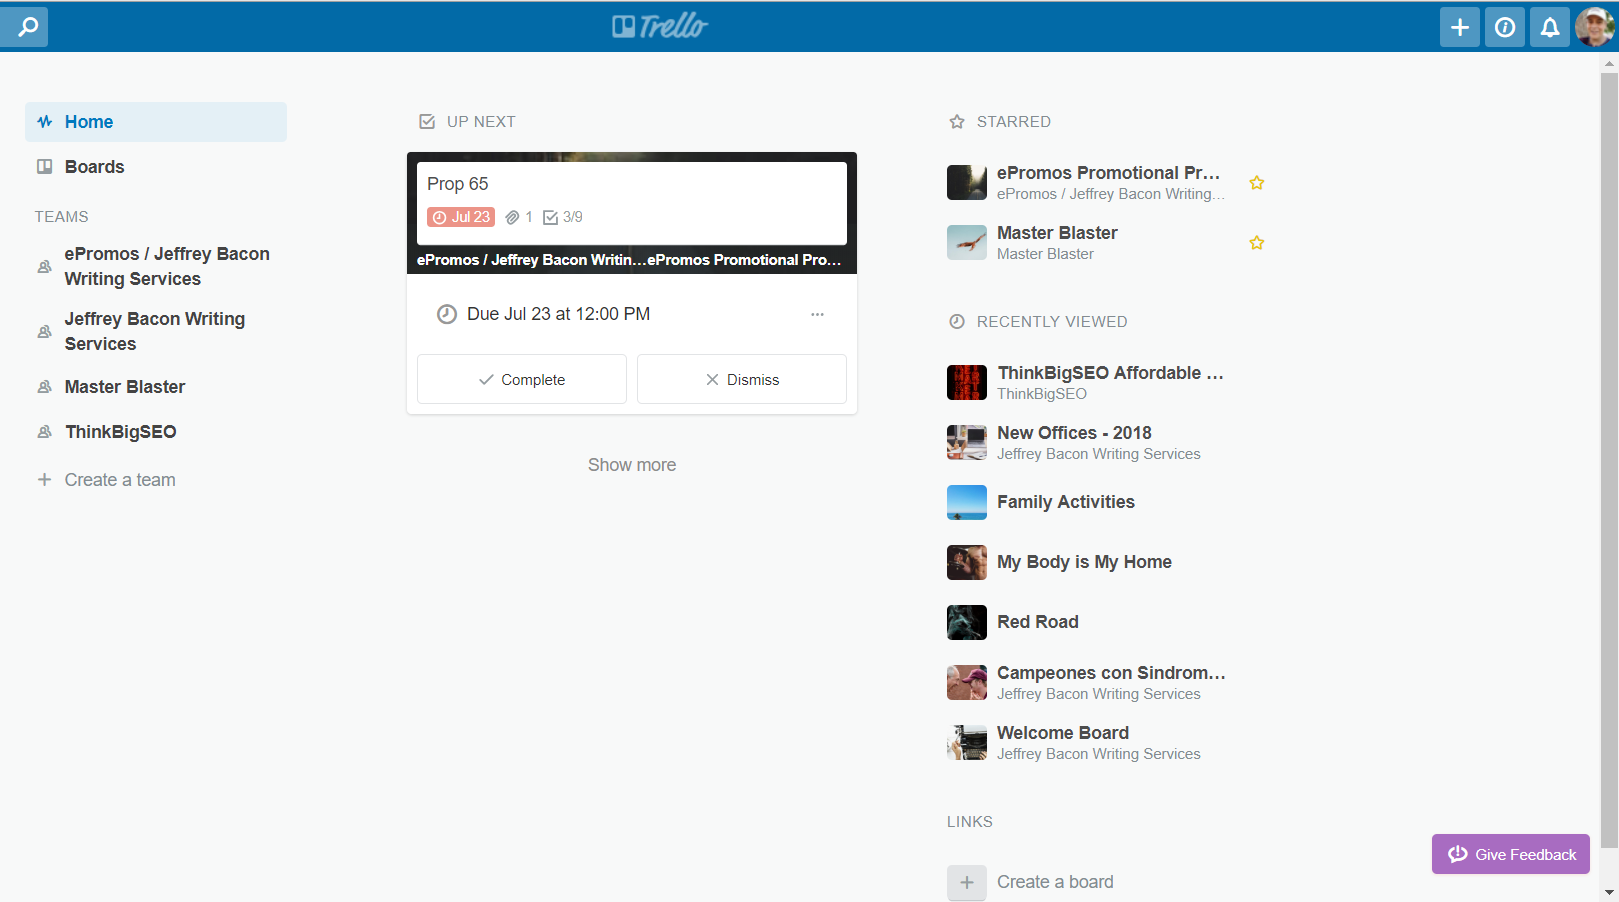Open the Master Blaster team
Viewport: 1619px width, 902px height.
point(156,387)
